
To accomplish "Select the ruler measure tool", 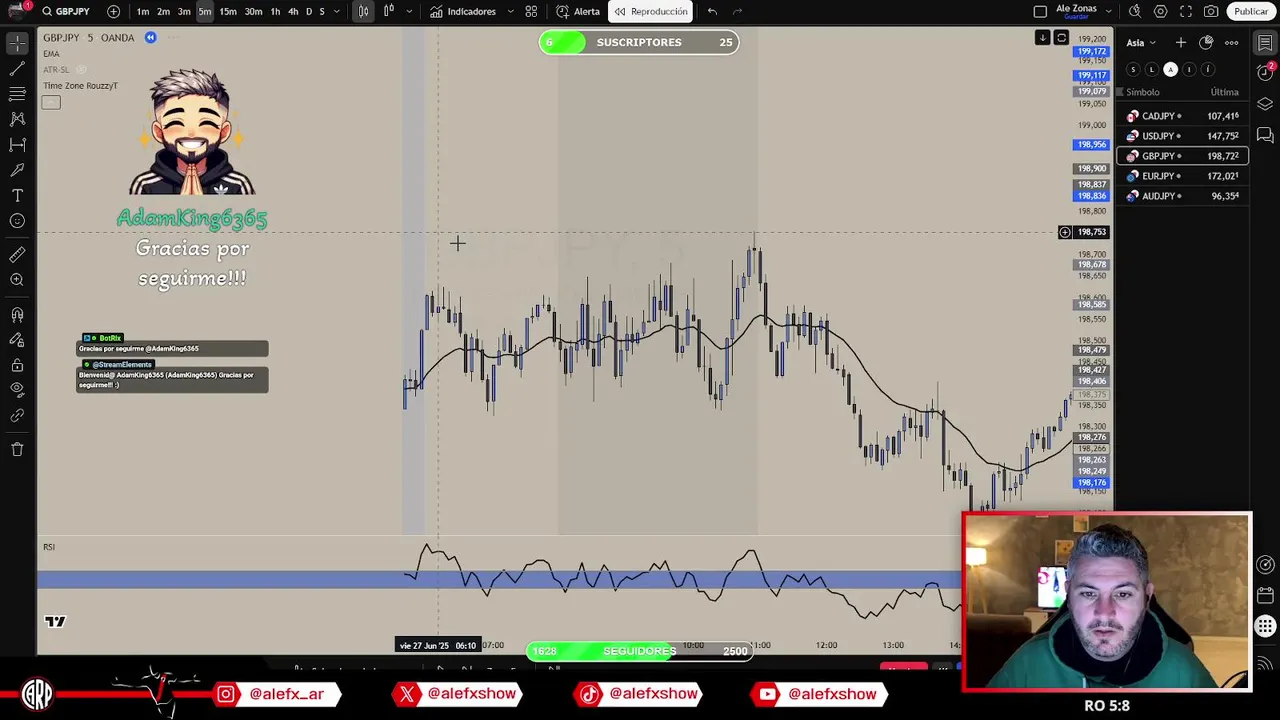I will tap(17, 255).
